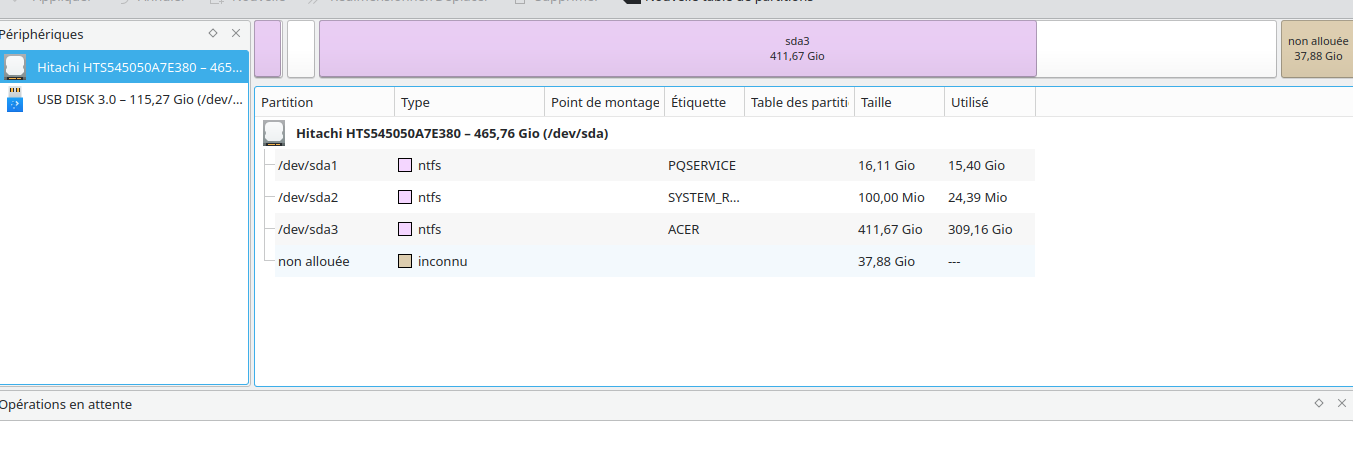
Task: Select the USB DISK 3.0 device
Action: point(124,99)
